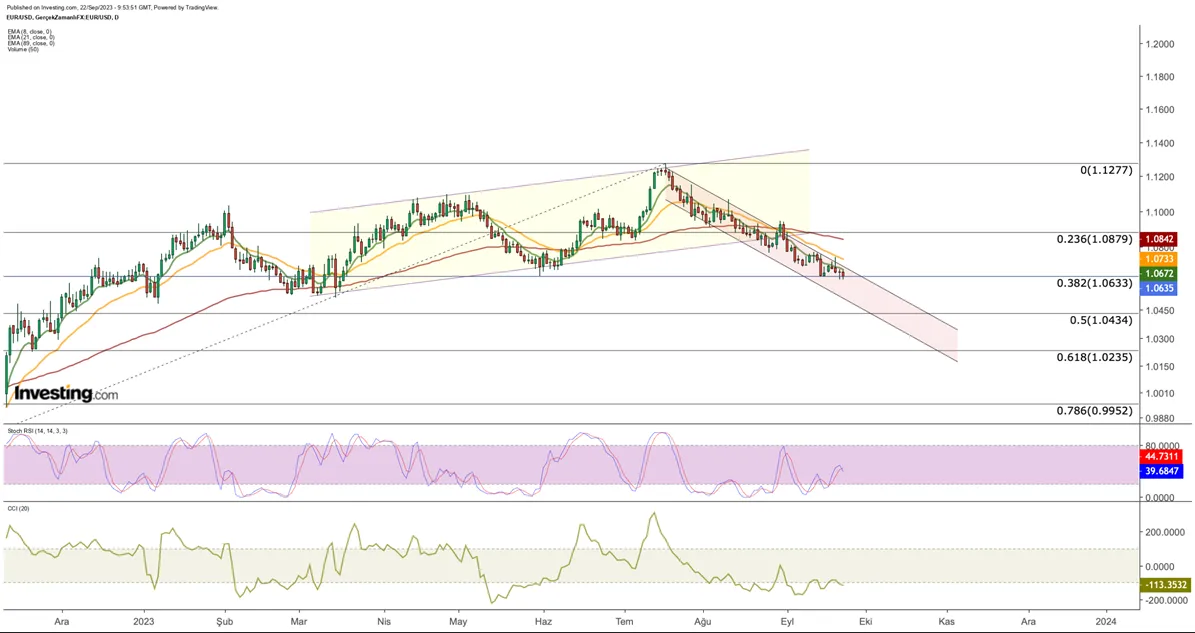Click the 1.1600 price axis label

coord(1159,110)
